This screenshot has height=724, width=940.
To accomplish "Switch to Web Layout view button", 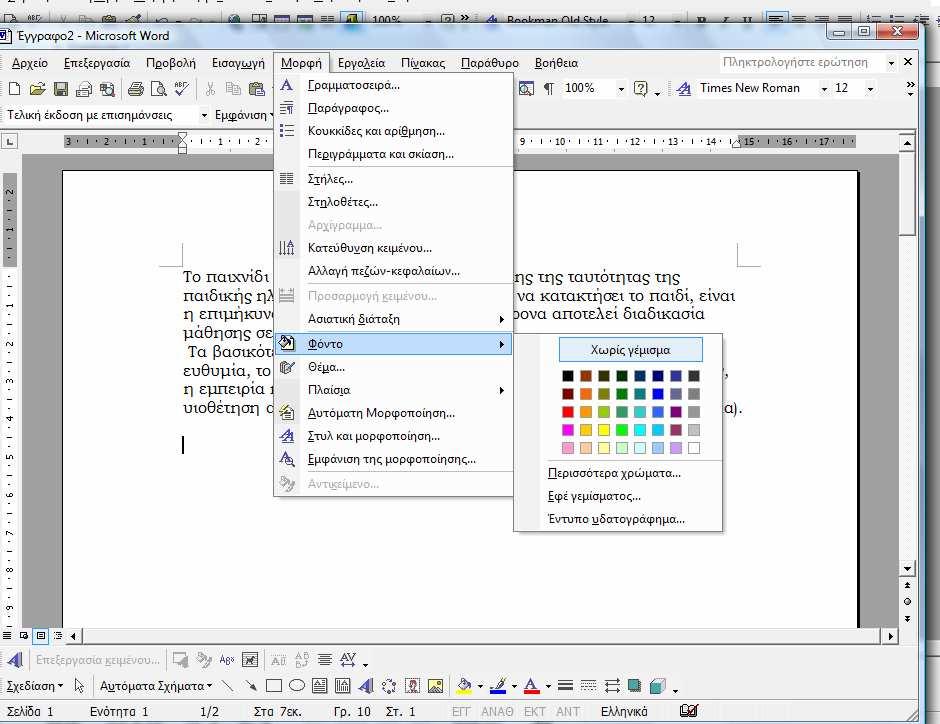I will tap(24, 635).
